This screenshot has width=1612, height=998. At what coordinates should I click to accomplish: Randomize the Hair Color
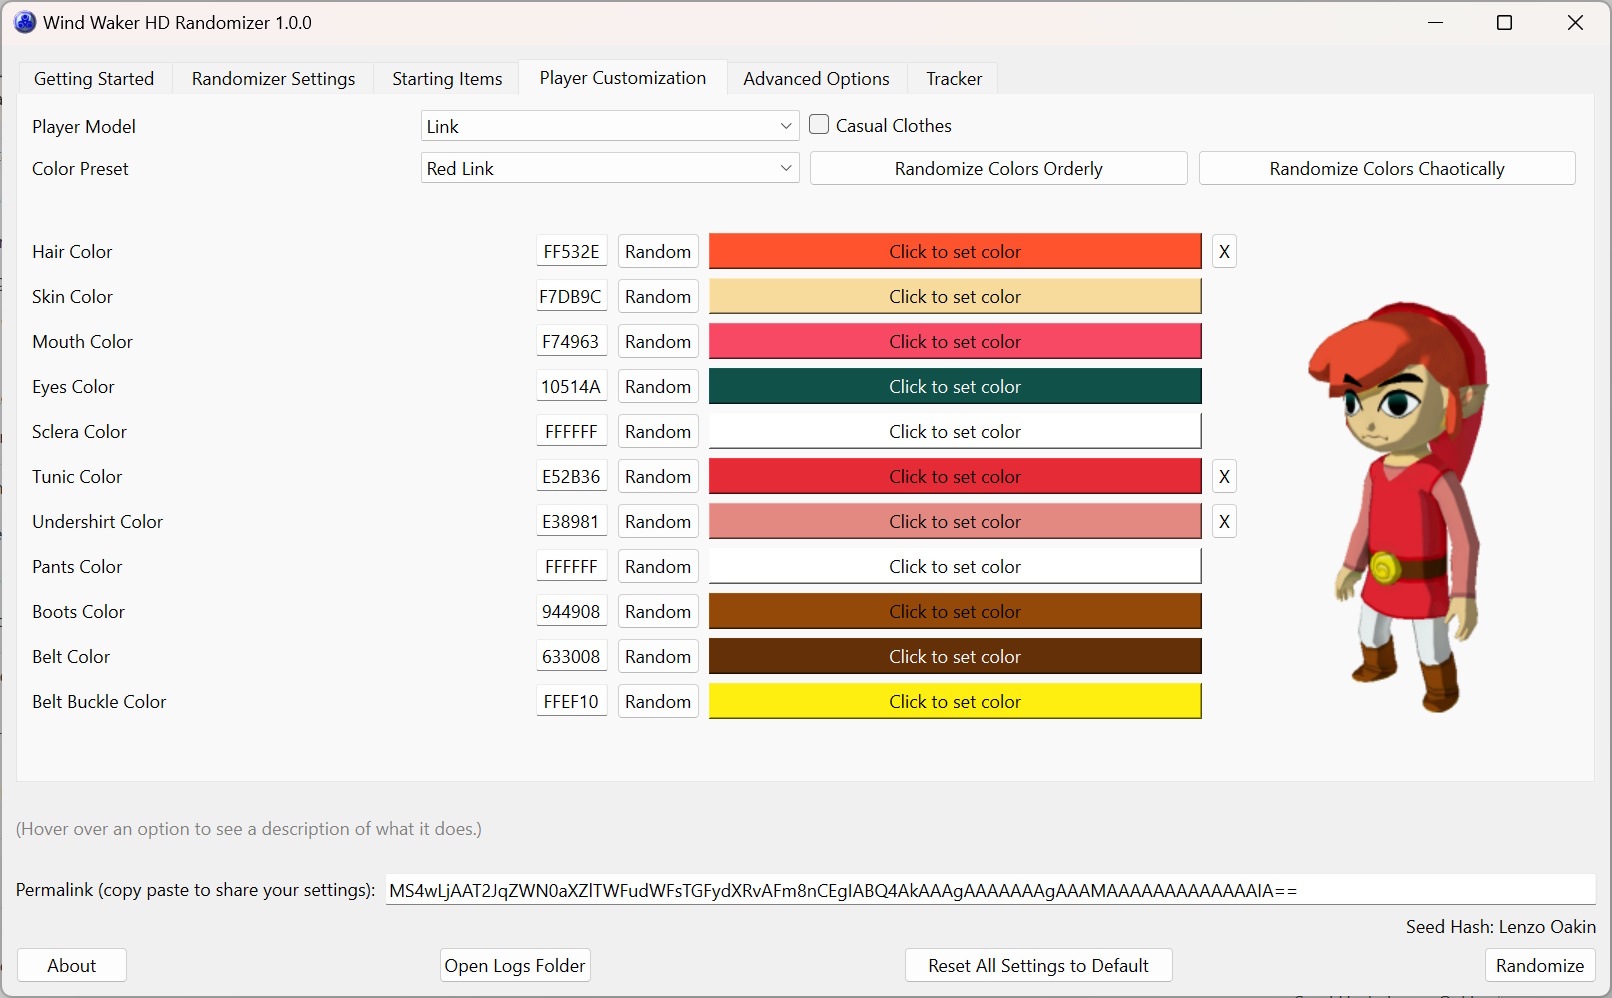click(658, 252)
